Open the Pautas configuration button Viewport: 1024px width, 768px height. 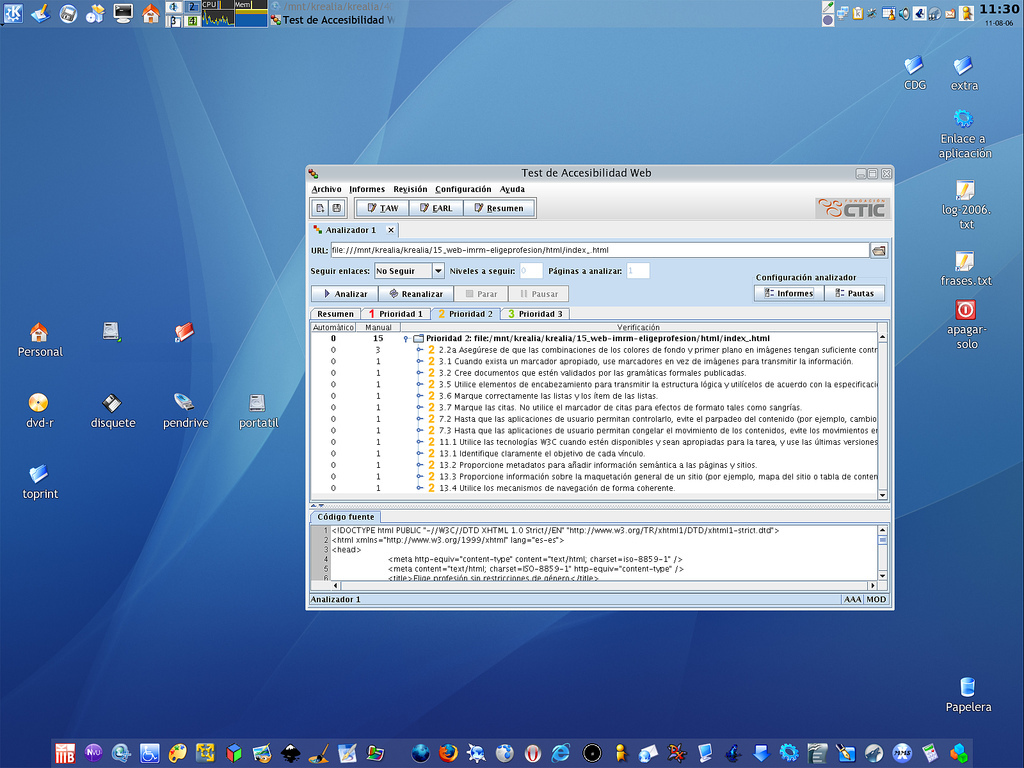pos(855,294)
